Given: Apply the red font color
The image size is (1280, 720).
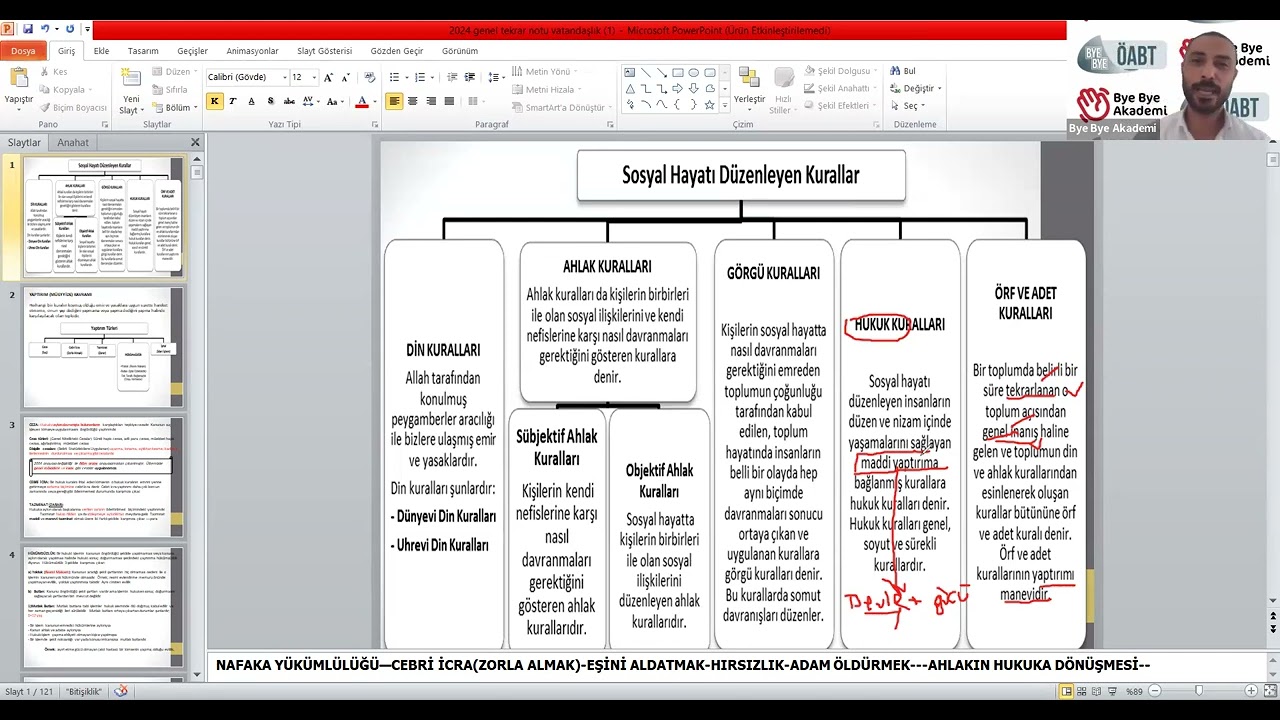Looking at the screenshot, I should 362,101.
